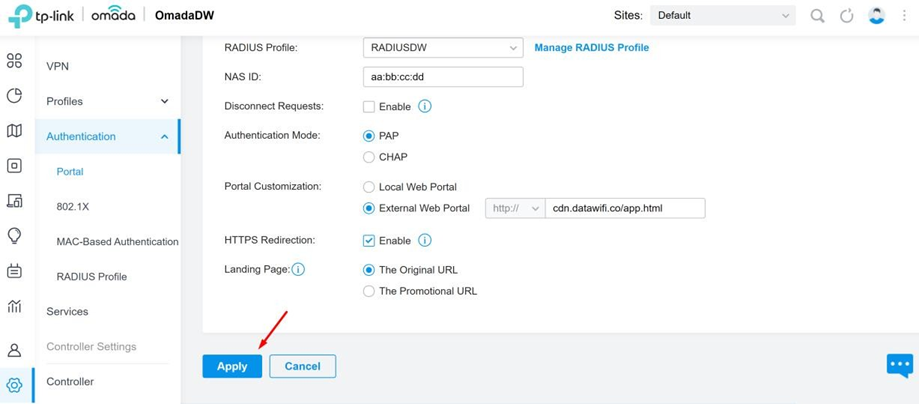
Task: Click the refresh icon in header
Action: (x=846, y=16)
